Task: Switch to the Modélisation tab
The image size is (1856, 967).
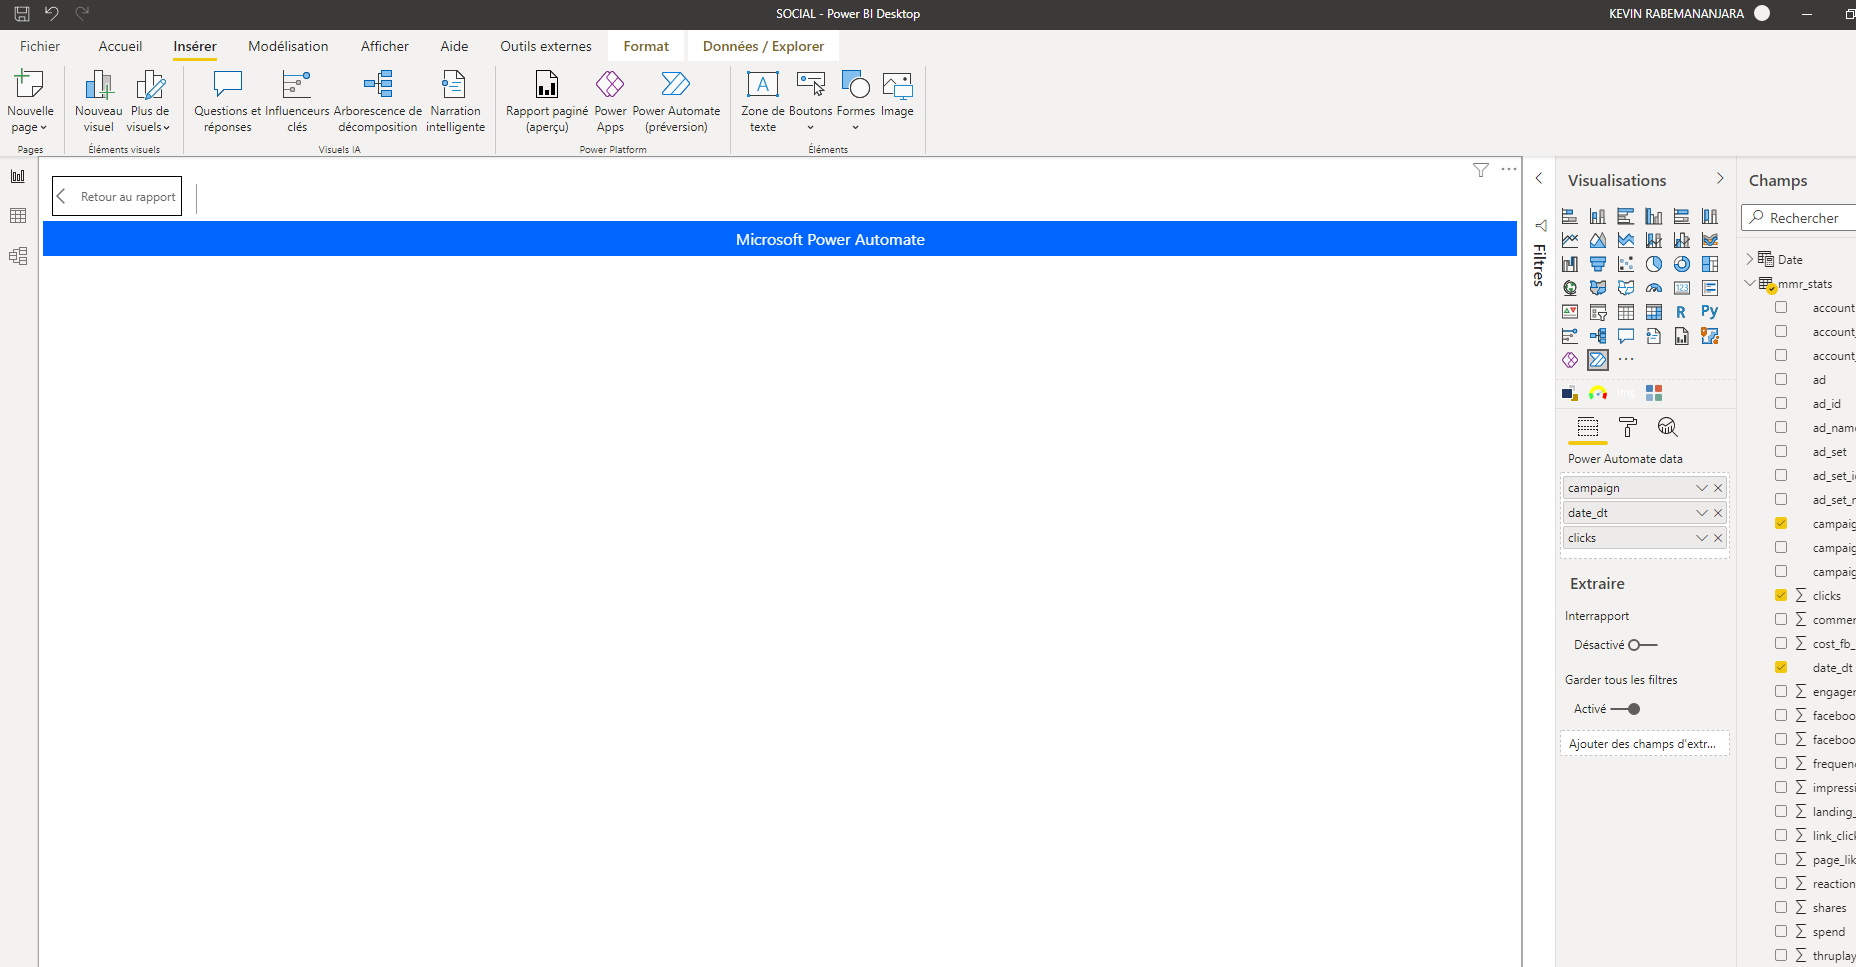Action: coord(288,46)
